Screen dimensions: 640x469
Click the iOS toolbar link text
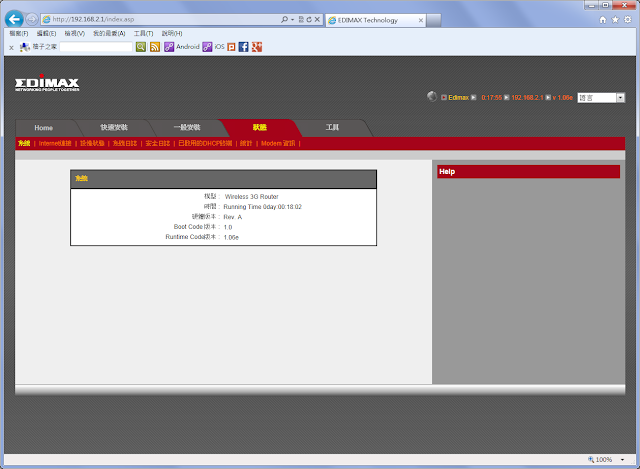(x=219, y=47)
